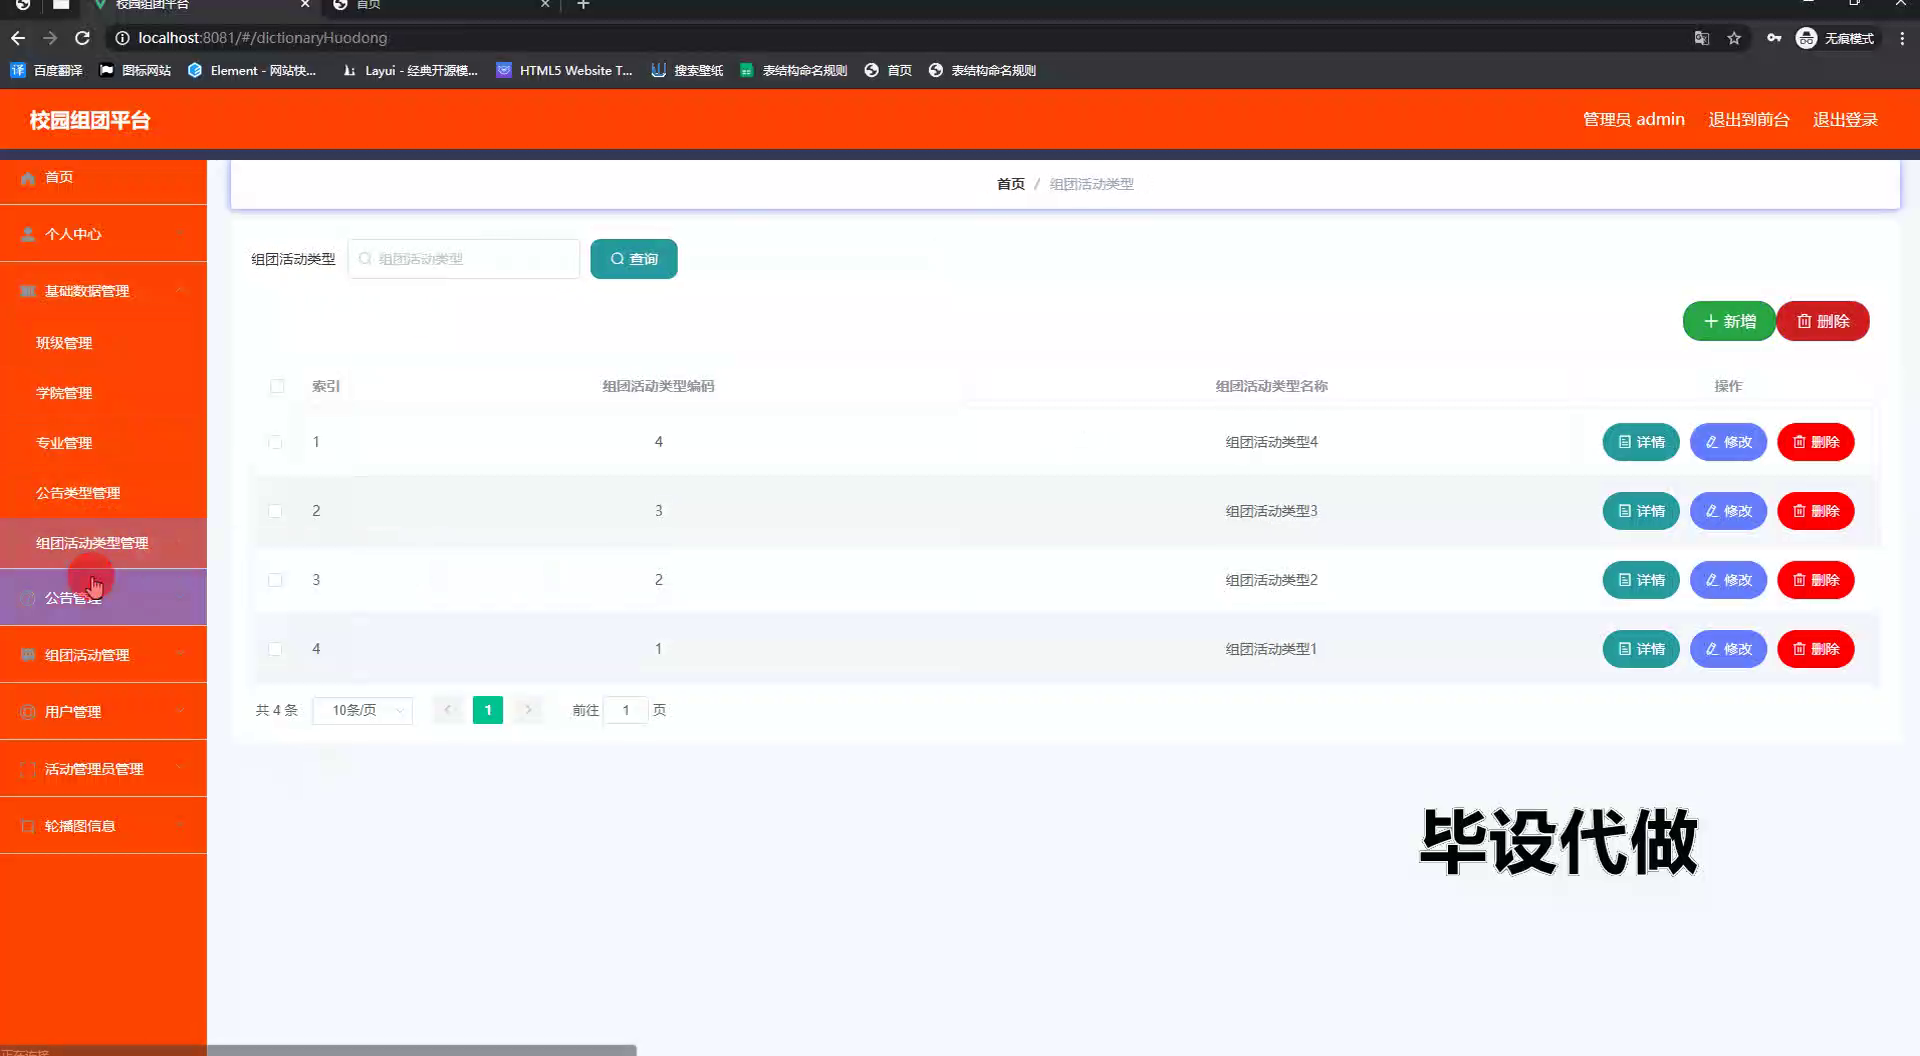Click 修改 for 组团活动类型1
This screenshot has width=1920, height=1056.
coord(1728,649)
